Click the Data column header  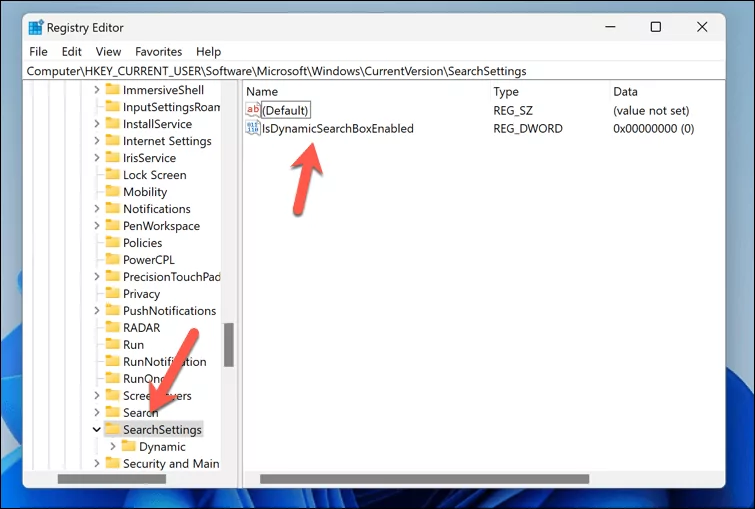point(667,91)
